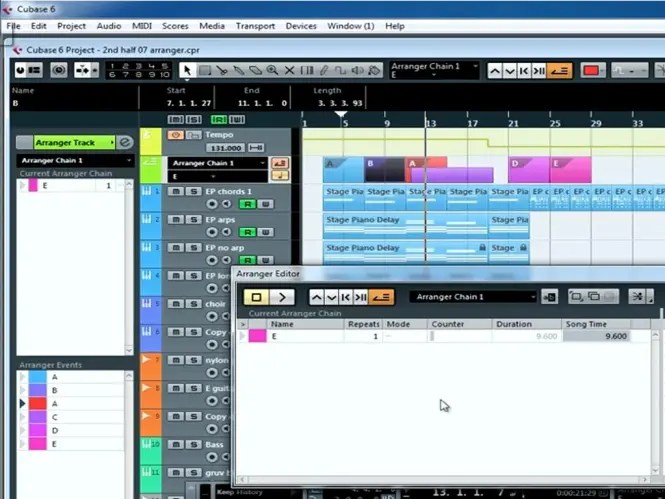Open the Transport menu
This screenshot has width=665, height=499.
point(255,26)
